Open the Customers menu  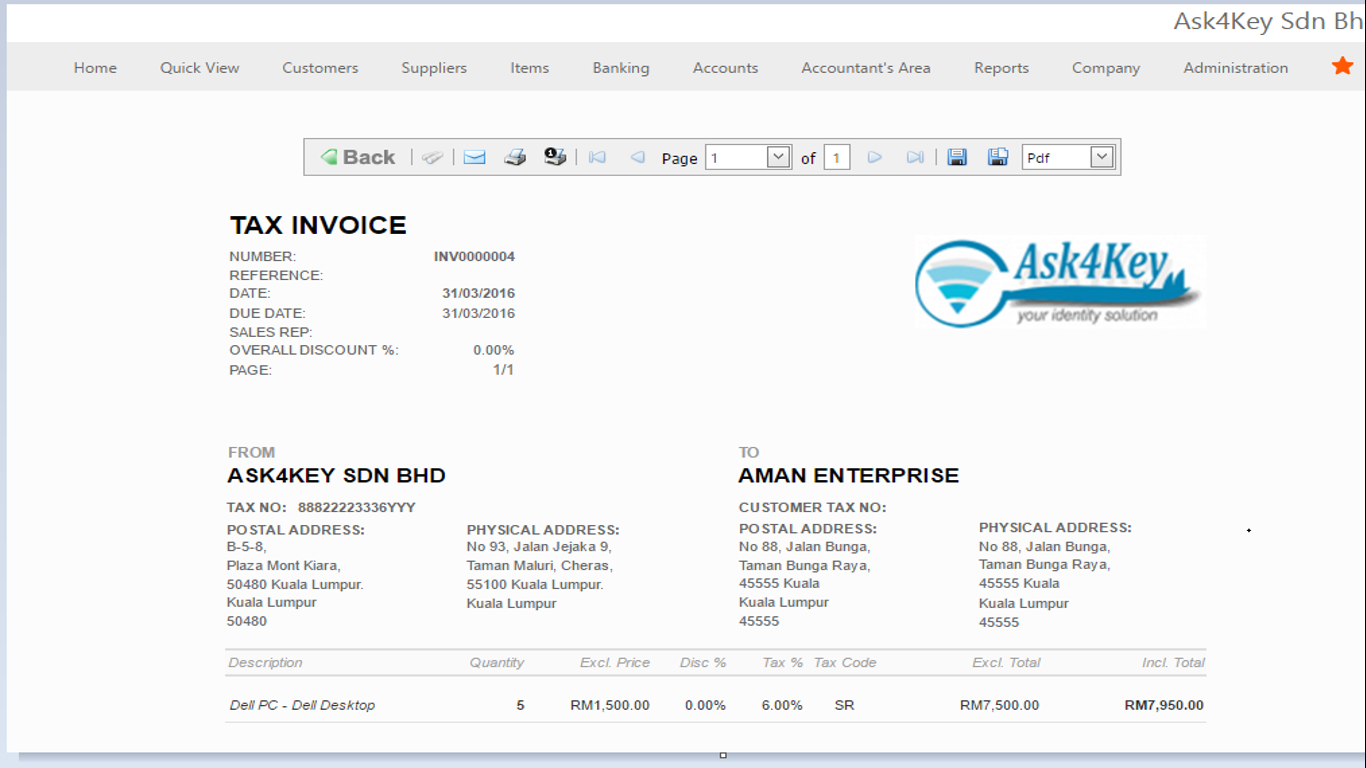[320, 68]
